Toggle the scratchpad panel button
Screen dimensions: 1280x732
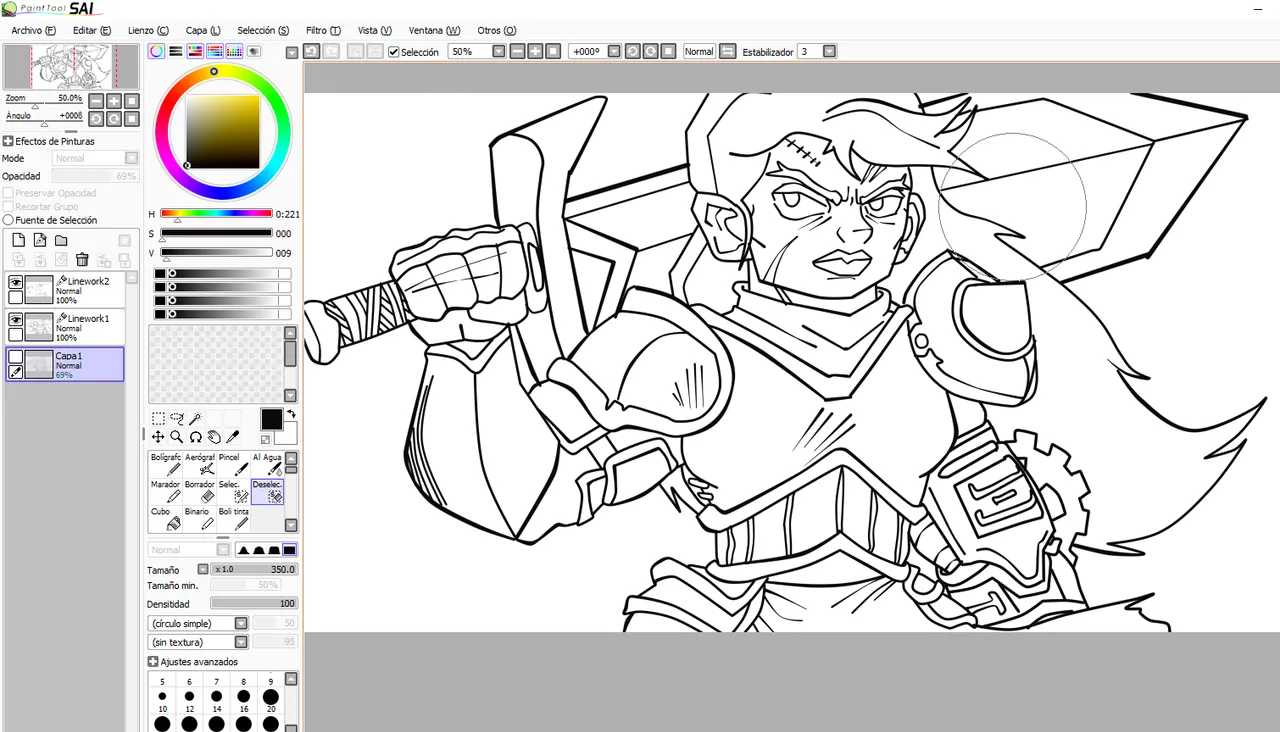pos(254,51)
